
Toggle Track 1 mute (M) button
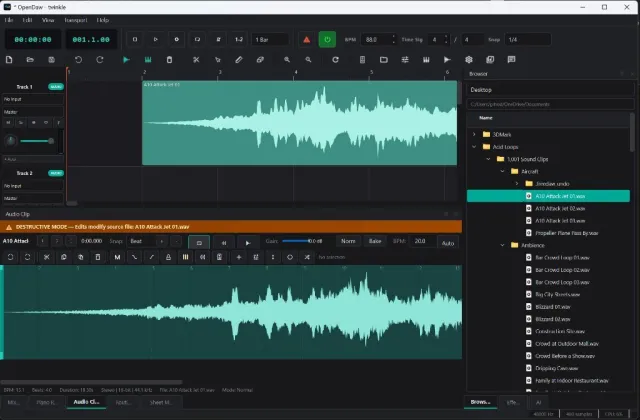8,122
